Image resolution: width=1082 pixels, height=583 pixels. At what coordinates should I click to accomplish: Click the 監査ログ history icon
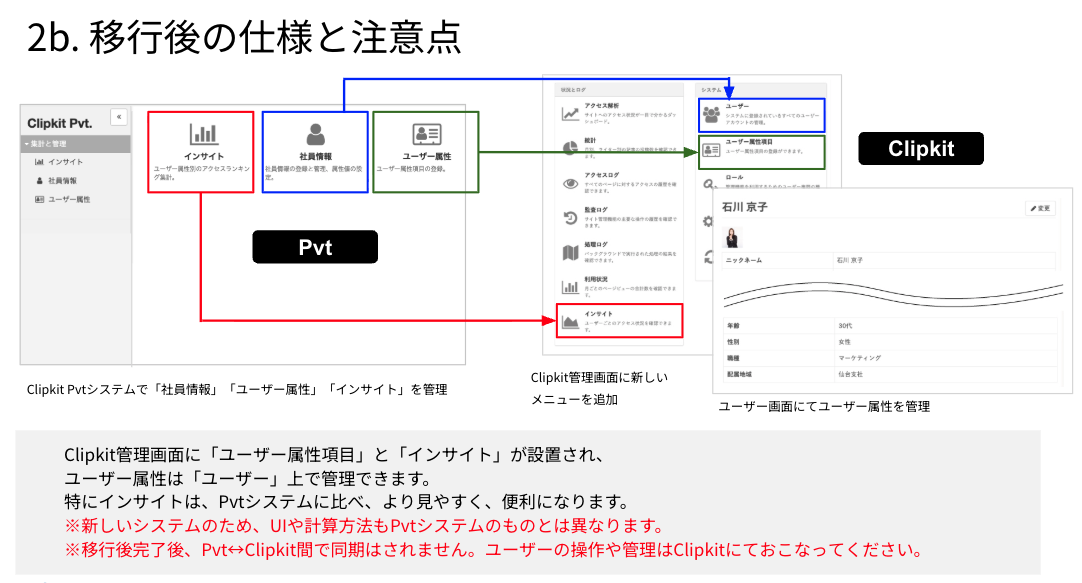coord(570,218)
